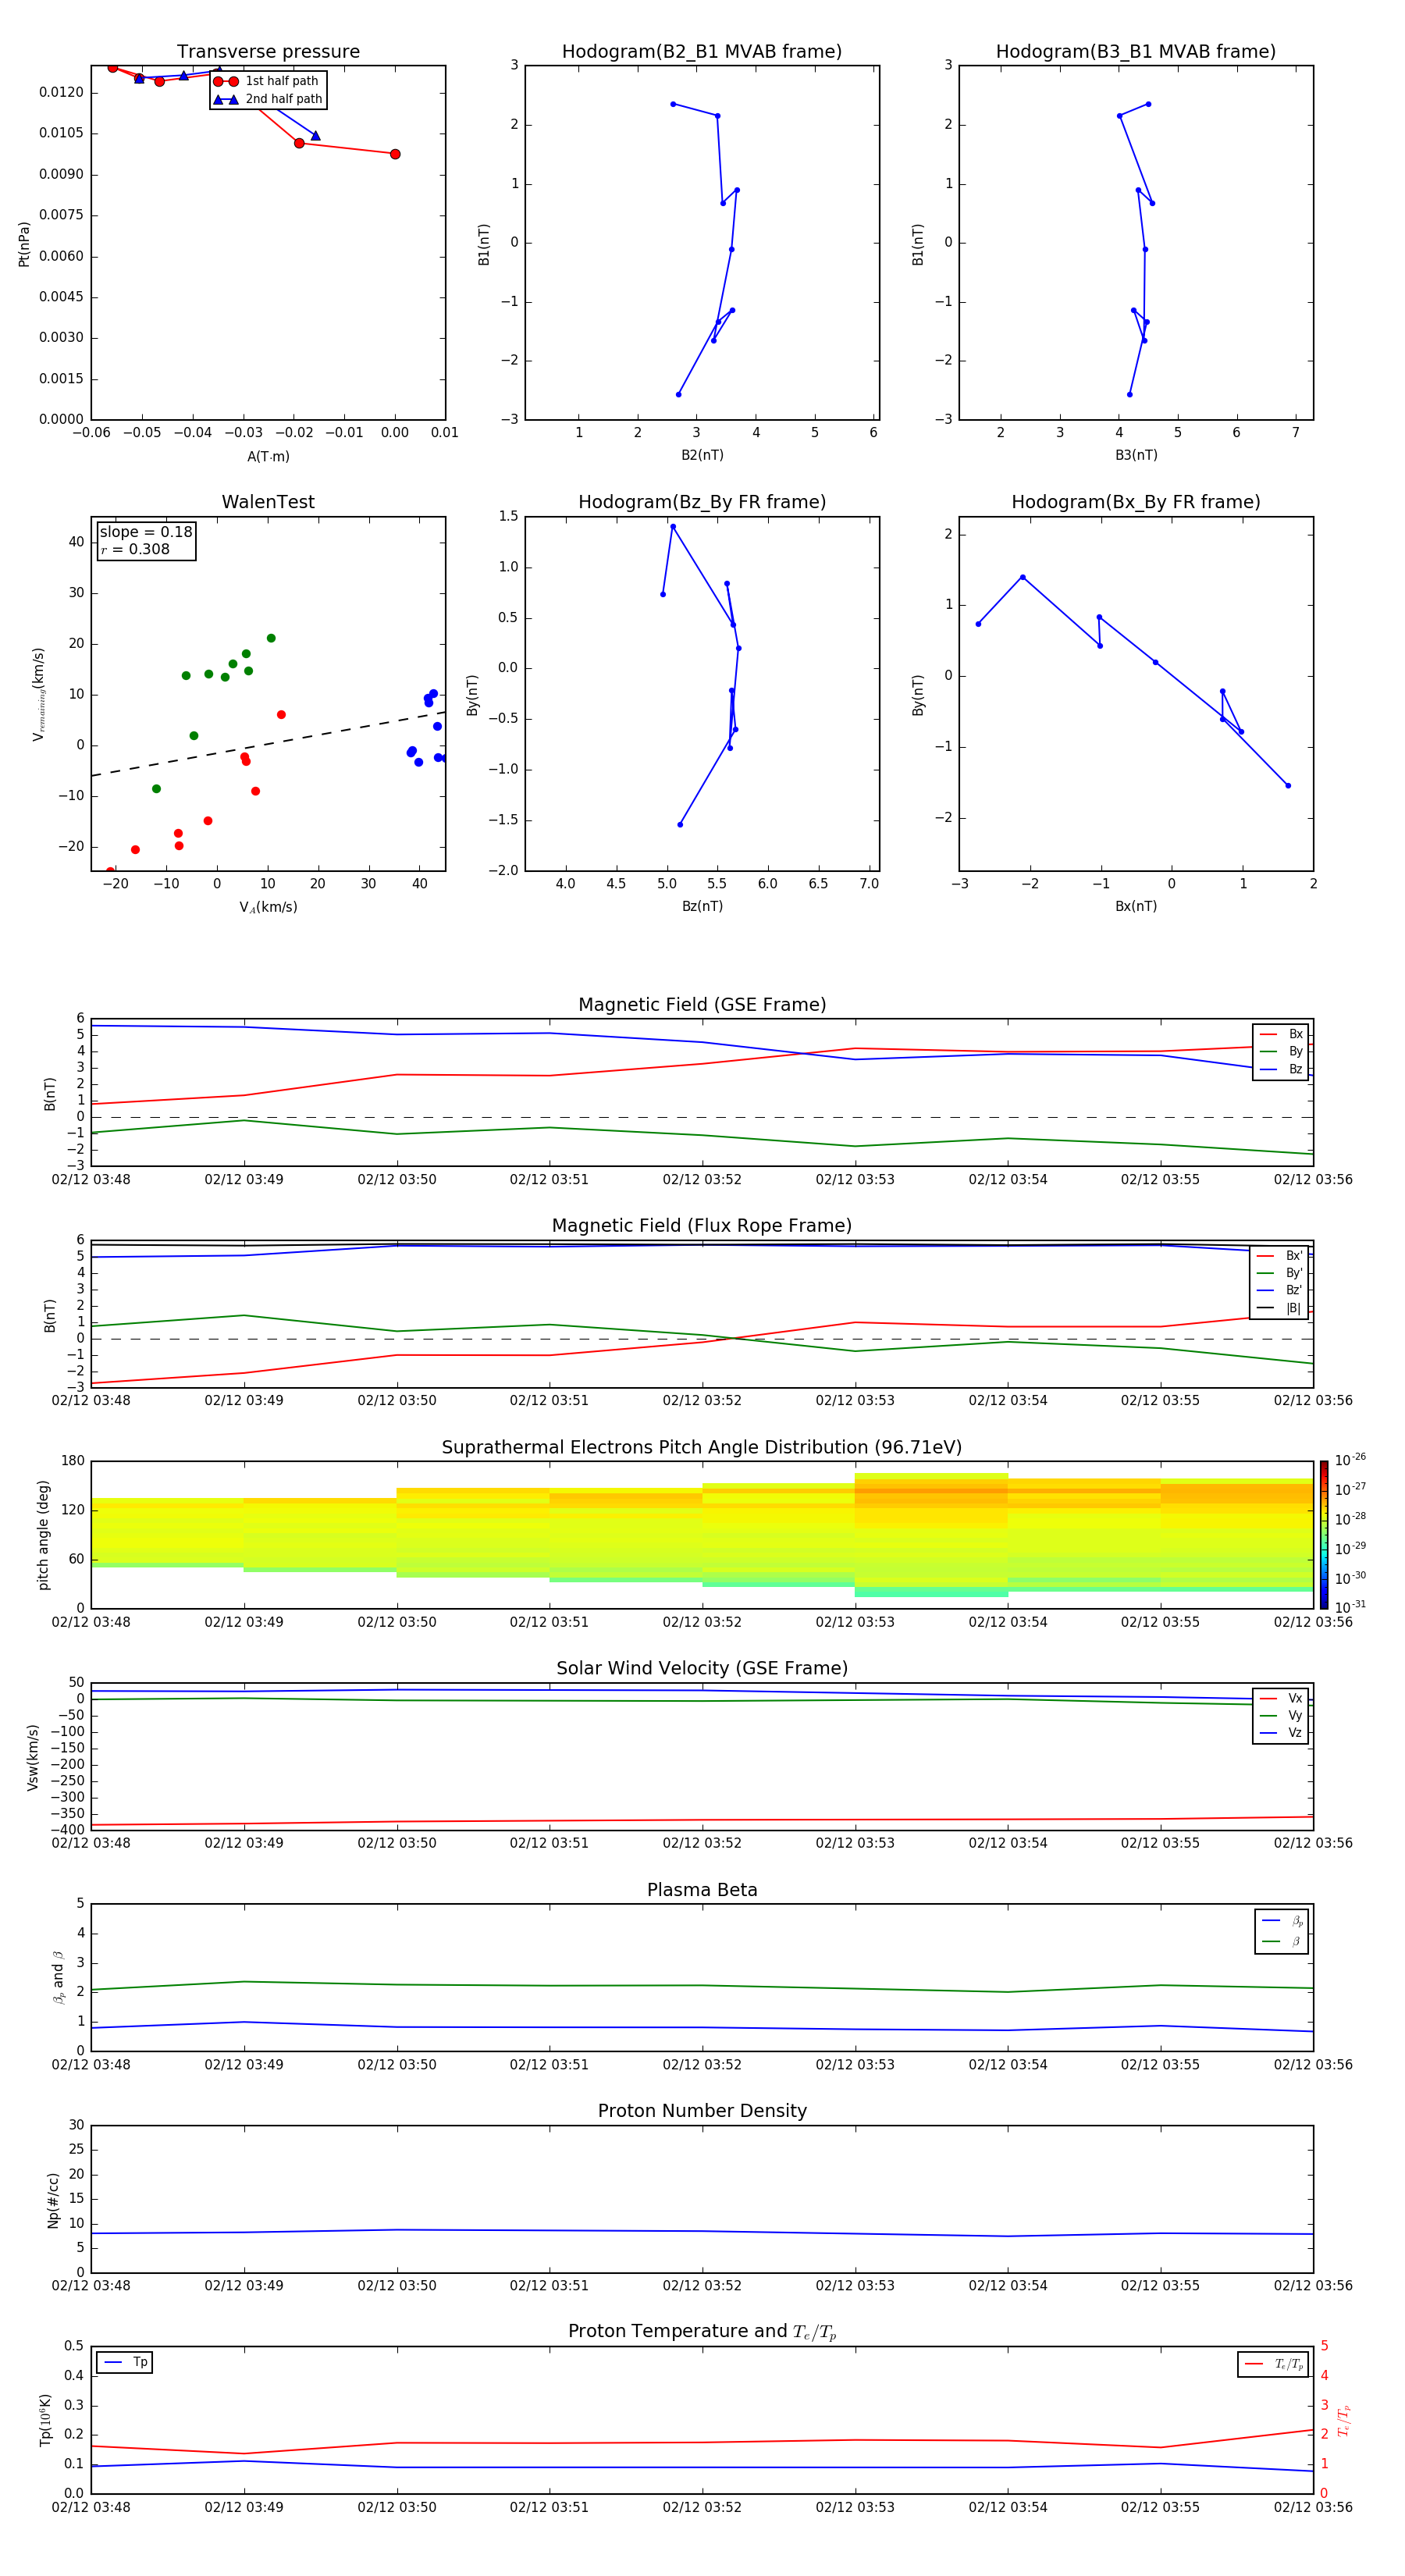
Task: Click the Proton Temperature and Te/Tp title
Action: pyautogui.click(x=702, y=2332)
